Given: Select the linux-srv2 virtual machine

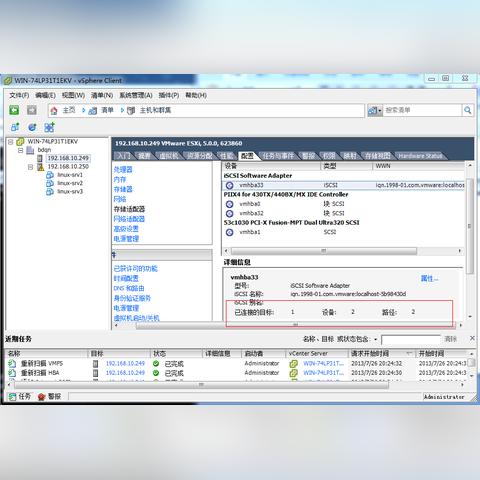Looking at the screenshot, I should (x=70, y=183).
